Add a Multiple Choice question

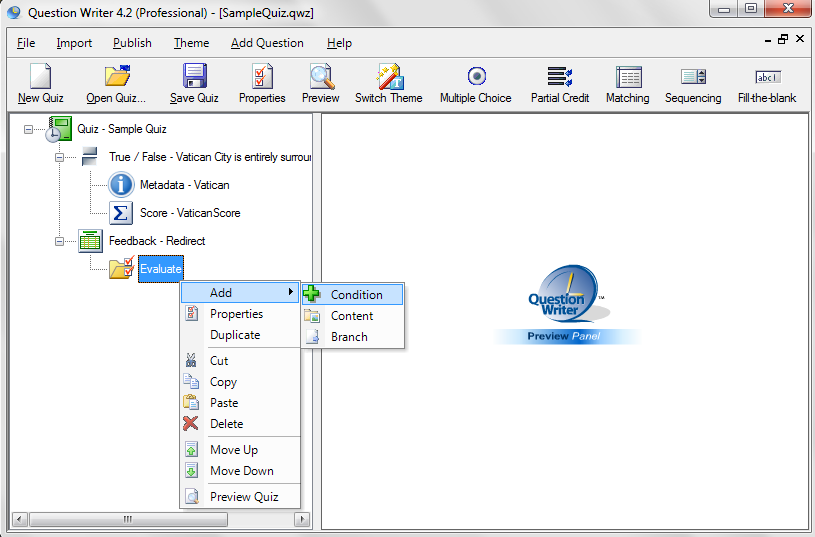[476, 76]
